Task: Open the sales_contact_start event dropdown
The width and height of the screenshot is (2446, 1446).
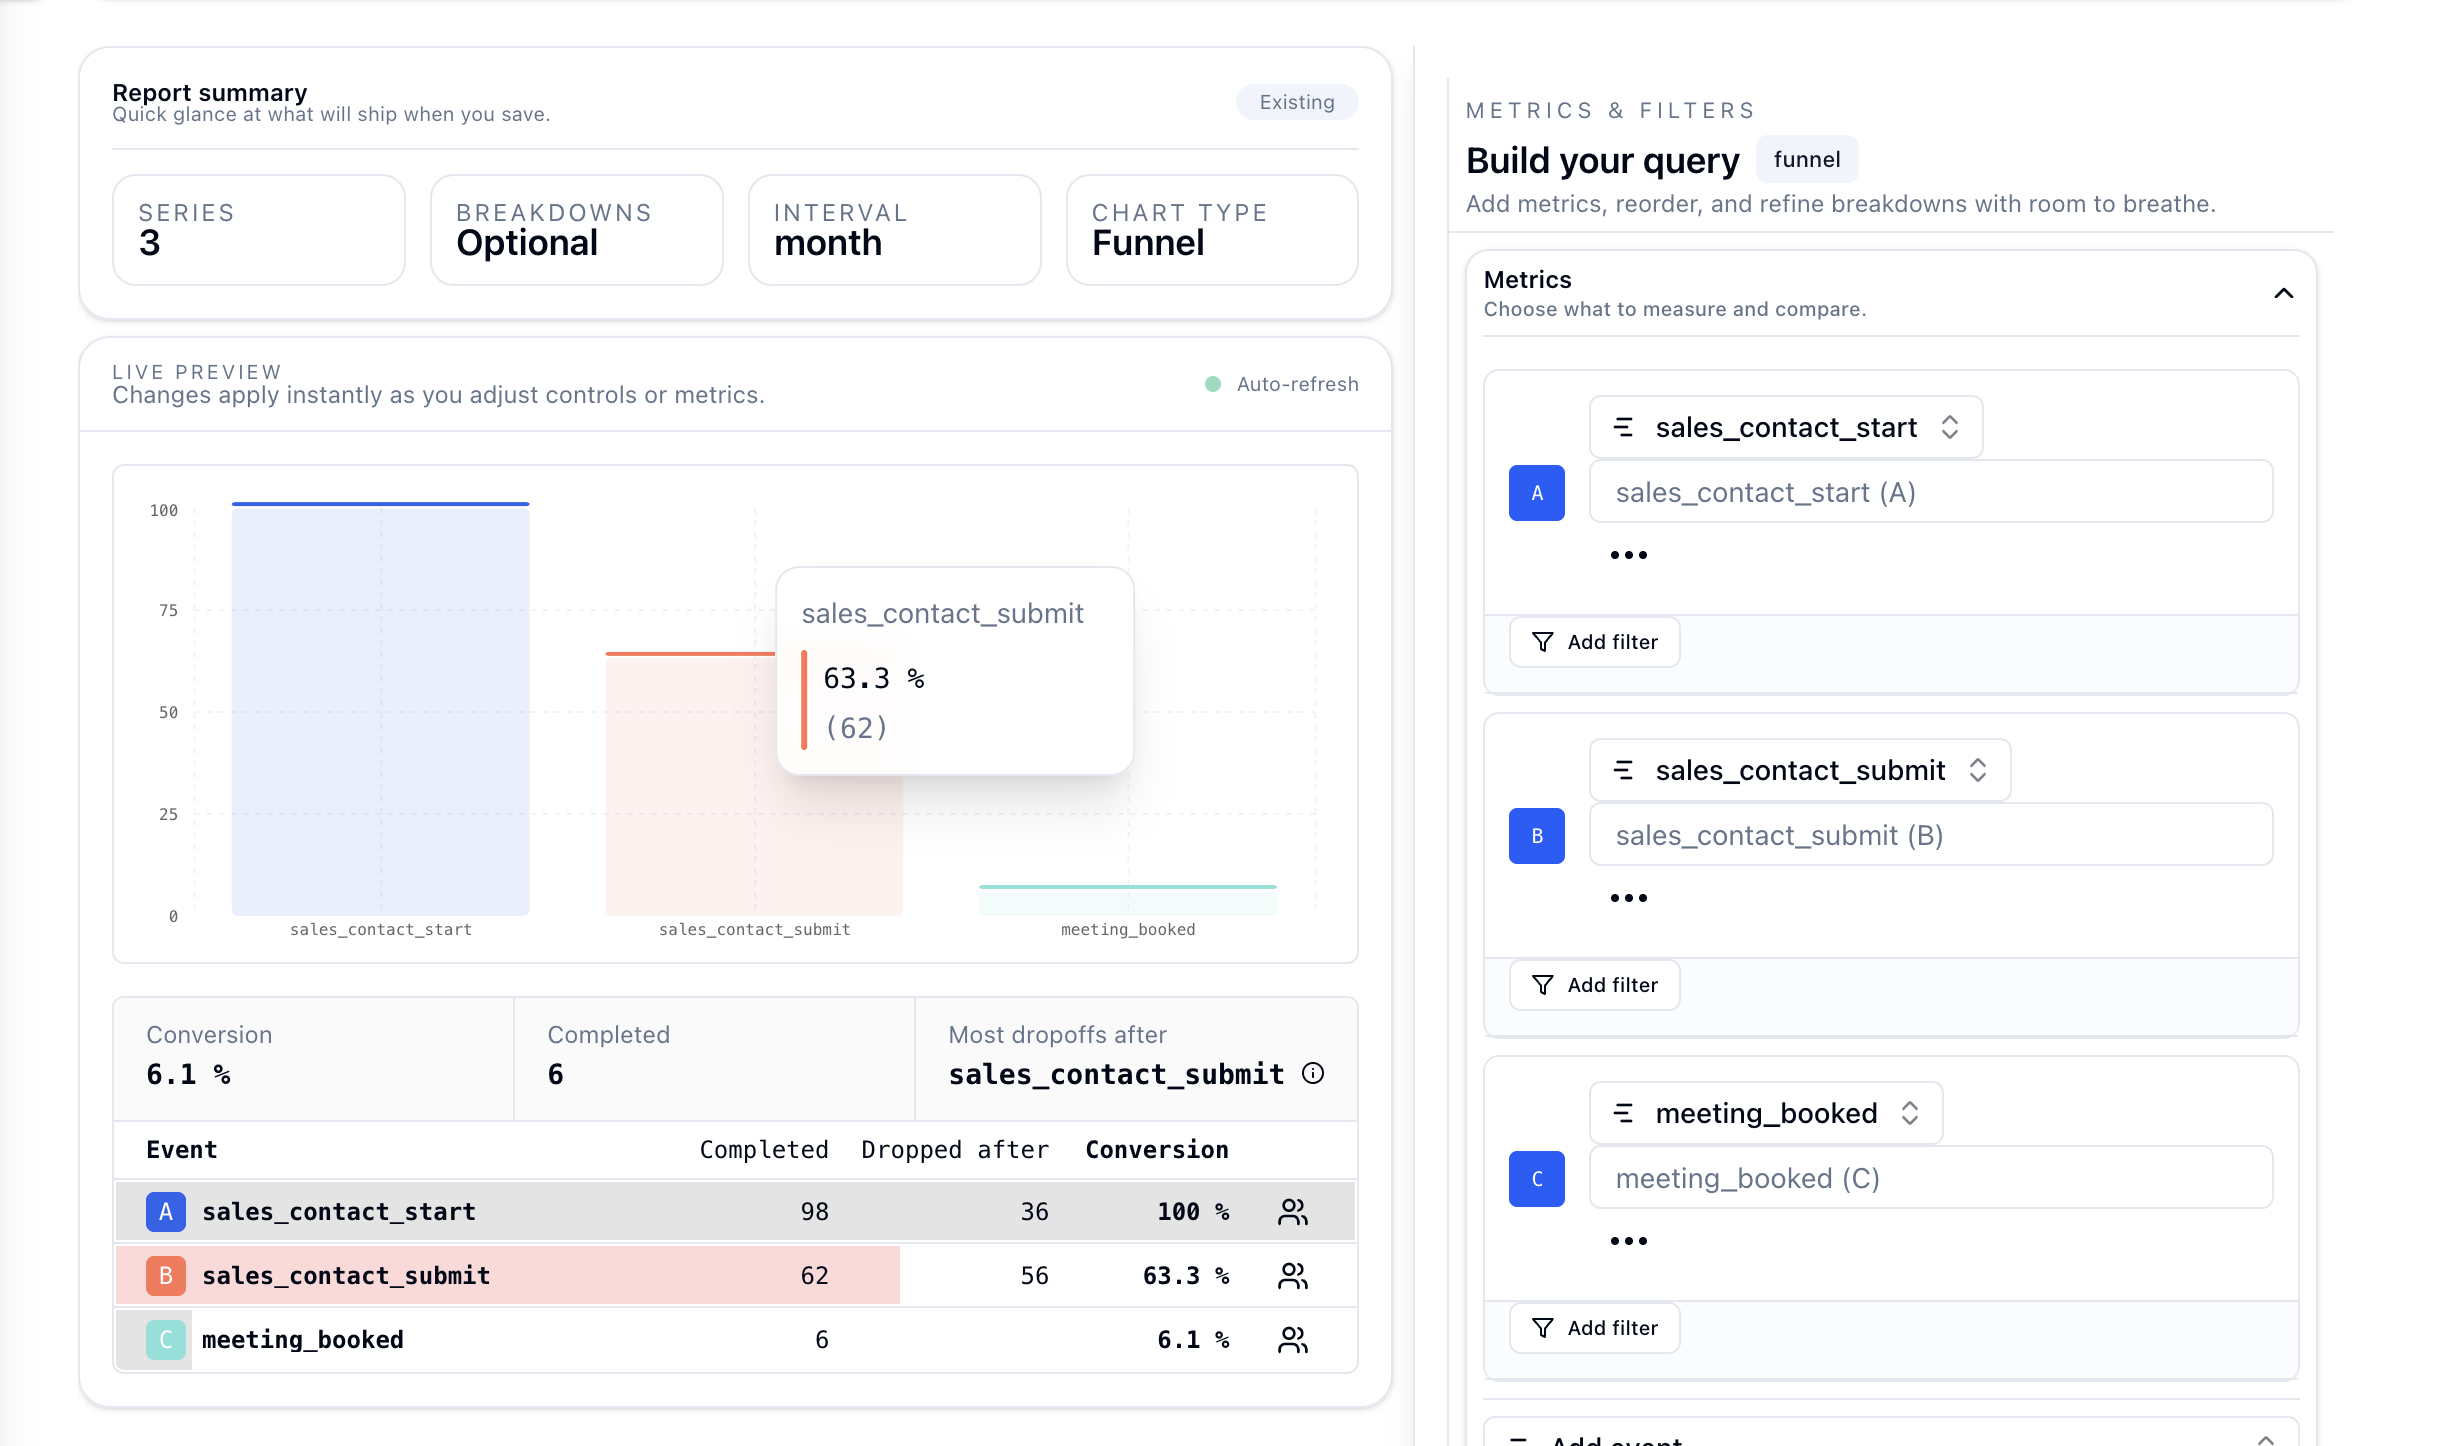Action: pyautogui.click(x=1786, y=426)
